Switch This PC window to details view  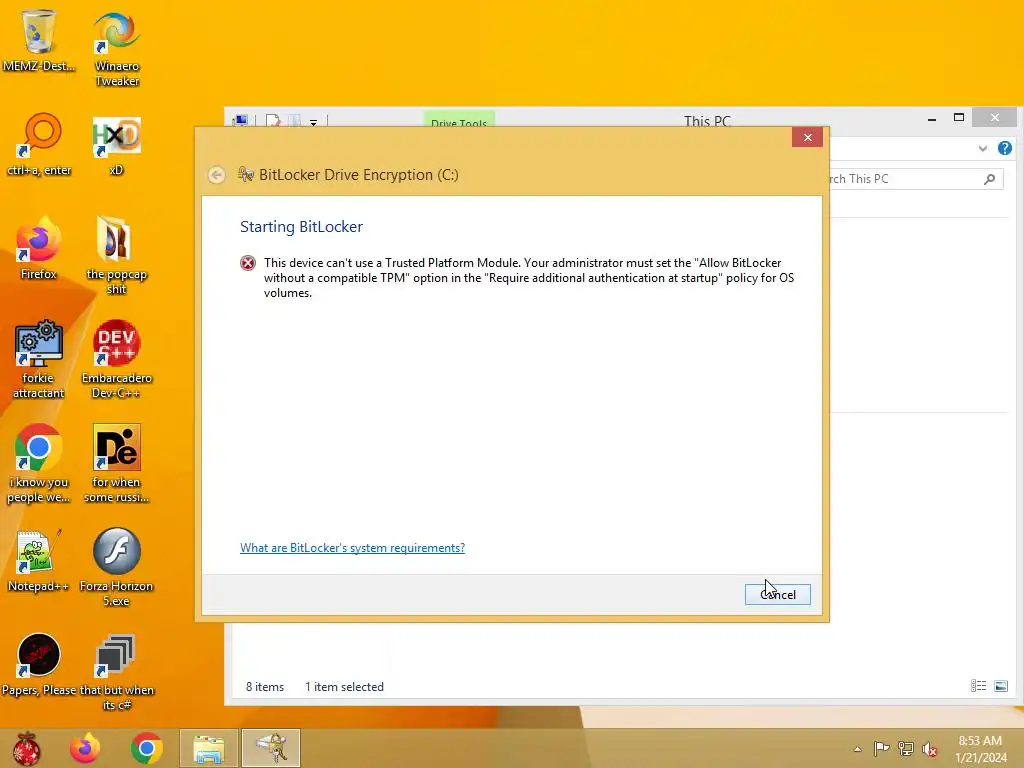(x=978, y=686)
